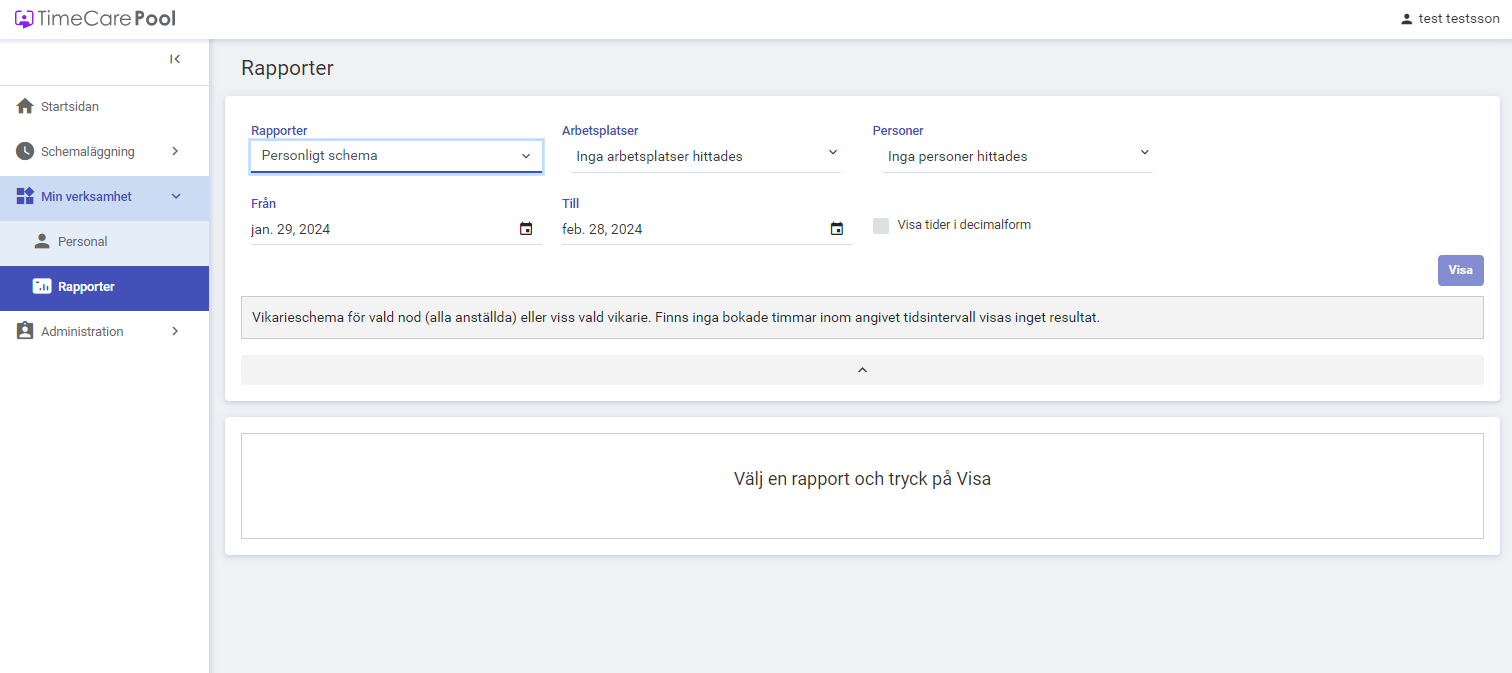
Task: Open the Från date calendar picker
Action: click(526, 229)
